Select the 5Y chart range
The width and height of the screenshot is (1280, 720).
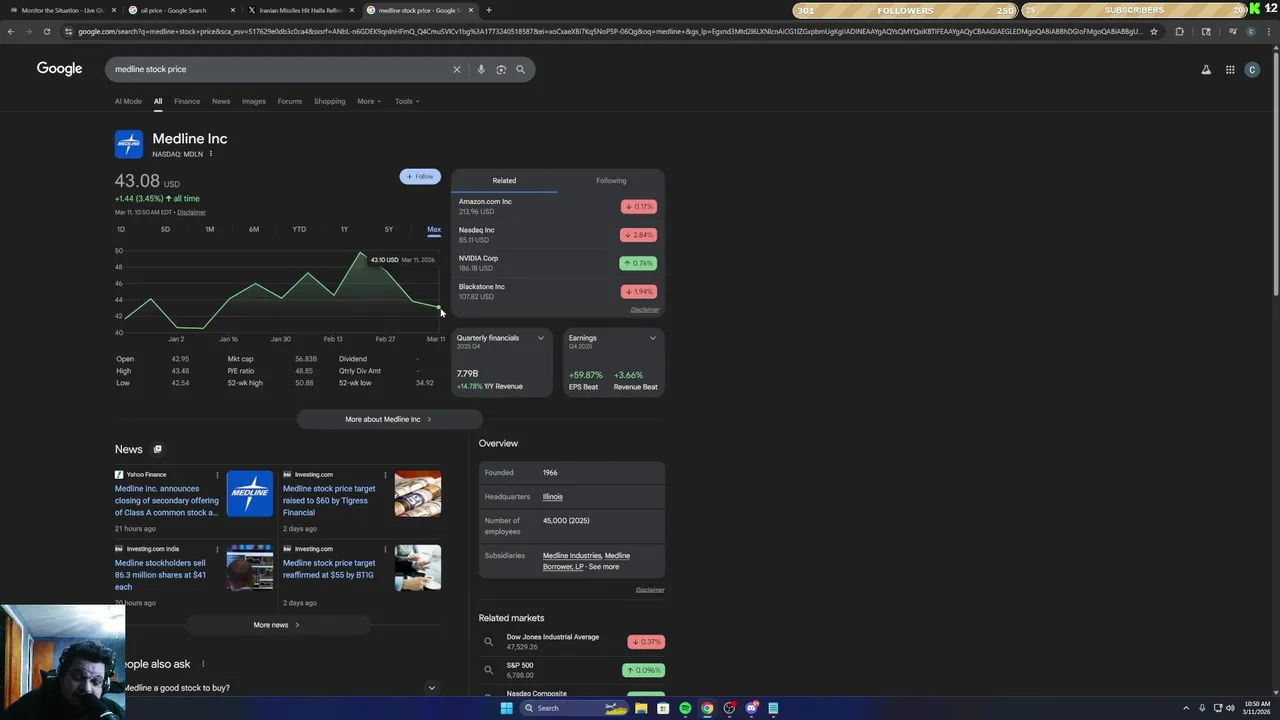tap(389, 229)
